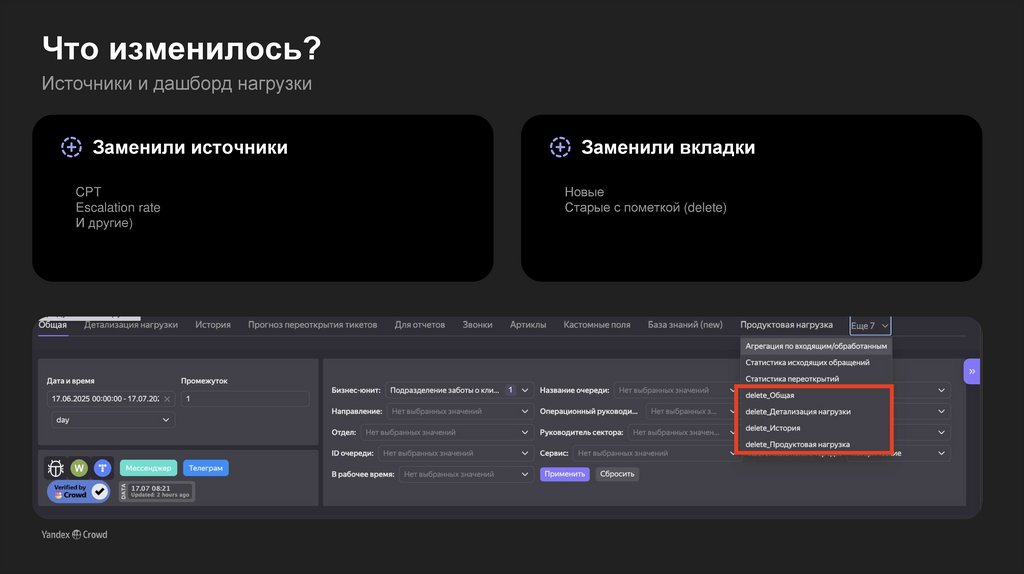Clear the date range with the X icon
1024x574 pixels.
(x=167, y=399)
